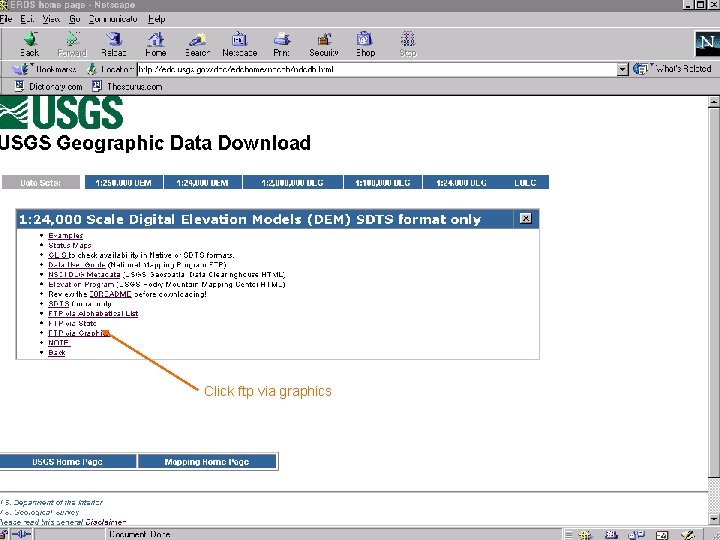720x540 pixels.
Task: Open Mail Inbox from the component bar
Action: (x=611, y=534)
